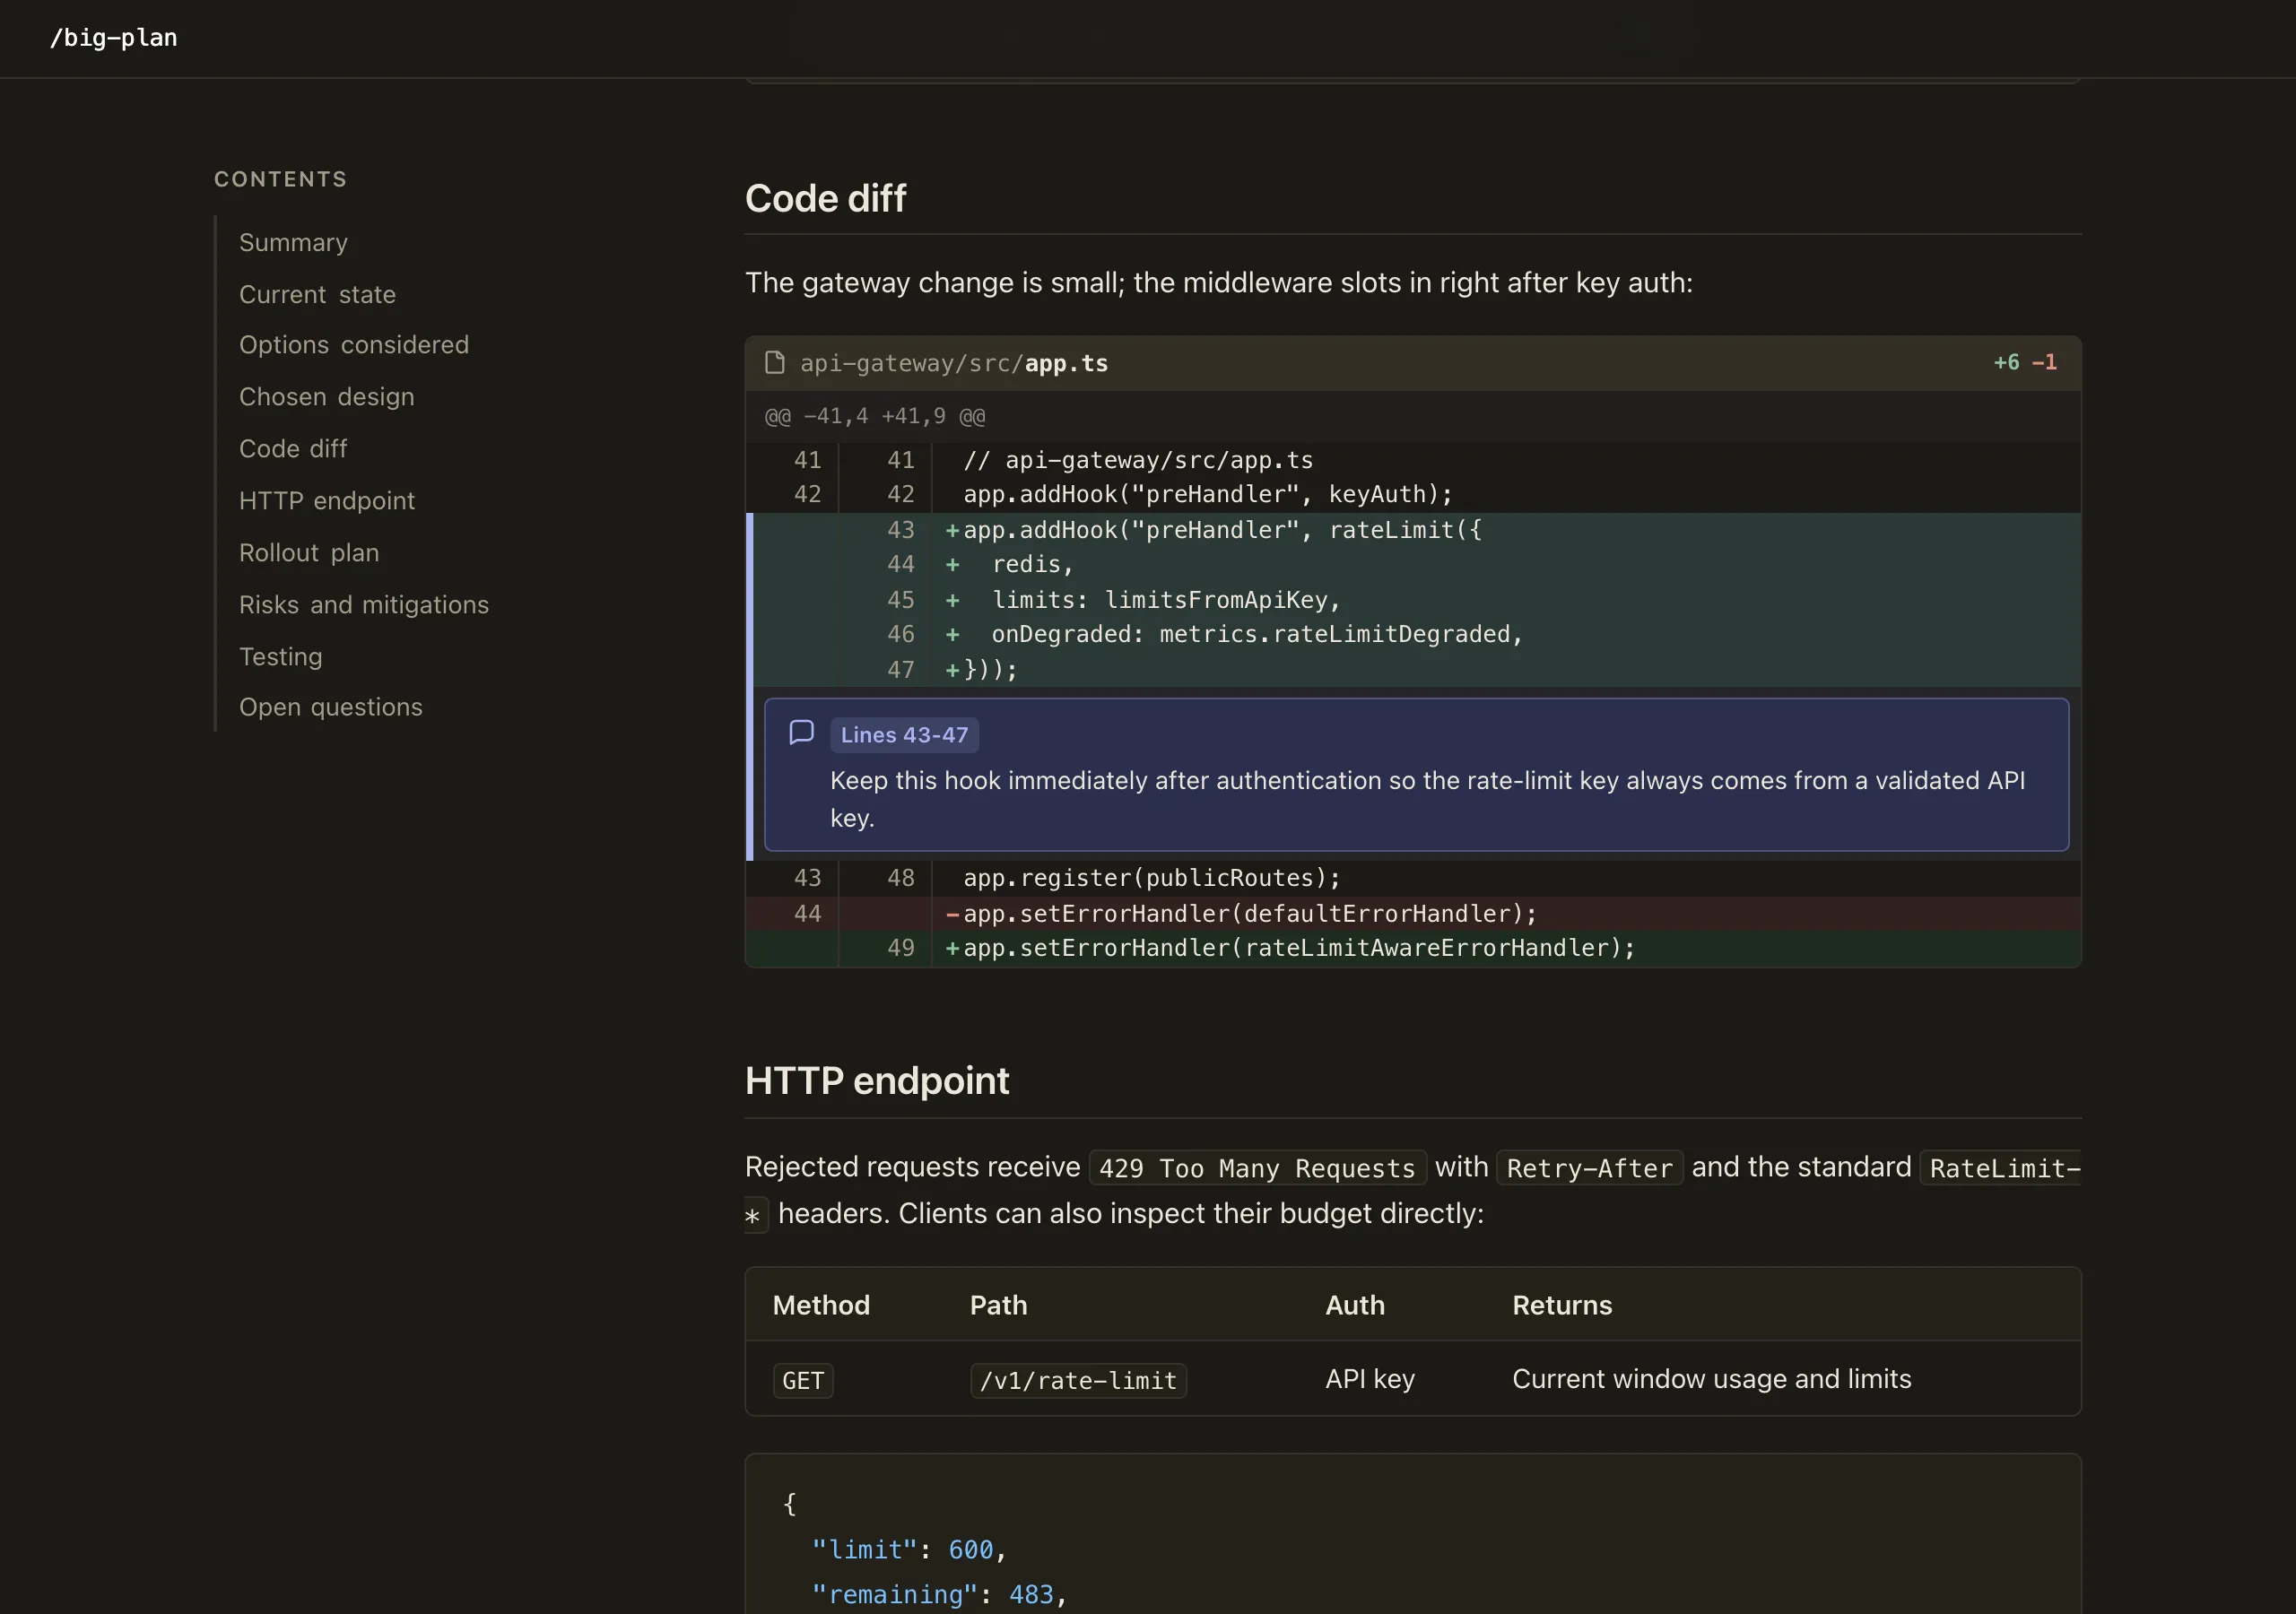This screenshot has width=2296, height=1614.
Task: Click the removed defaultErrorHandler line
Action: (x=1413, y=914)
